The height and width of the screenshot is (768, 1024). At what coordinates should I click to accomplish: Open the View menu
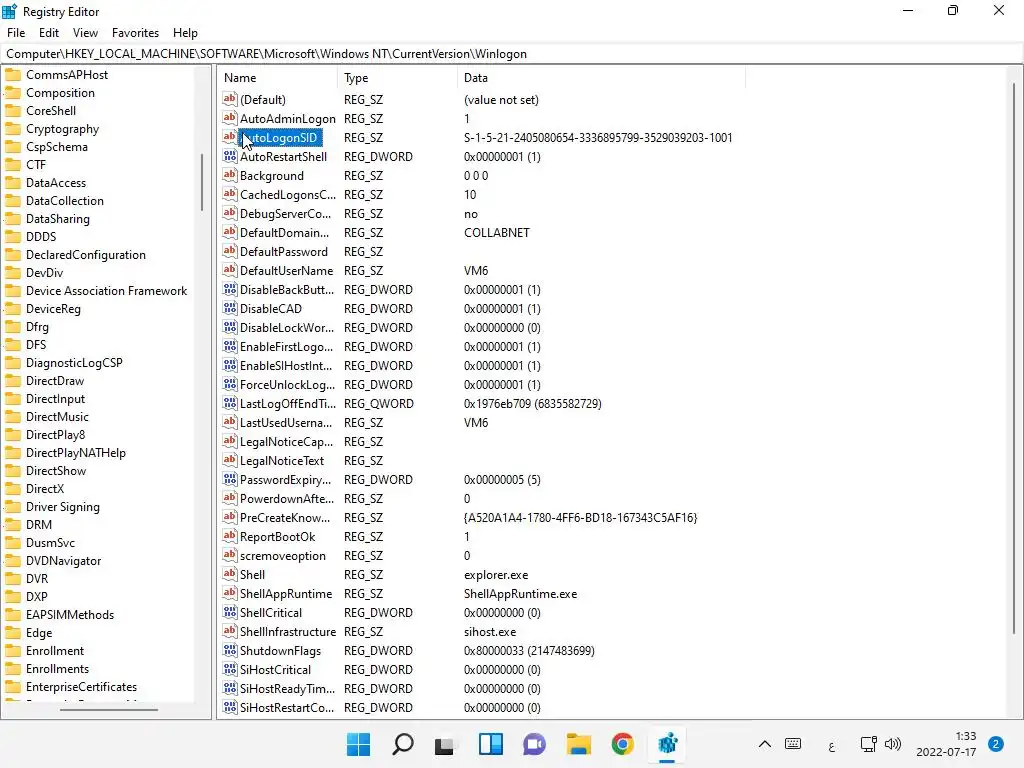point(86,33)
